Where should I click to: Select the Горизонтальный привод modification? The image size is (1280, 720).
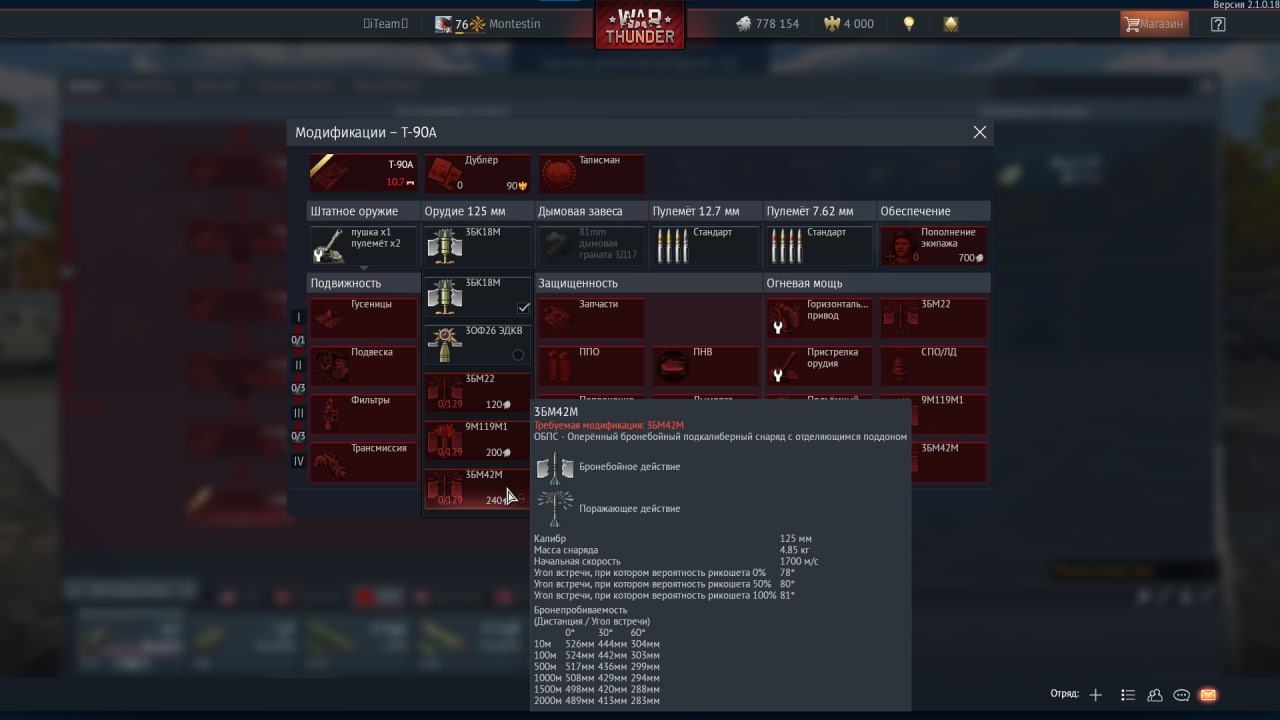[x=819, y=318]
